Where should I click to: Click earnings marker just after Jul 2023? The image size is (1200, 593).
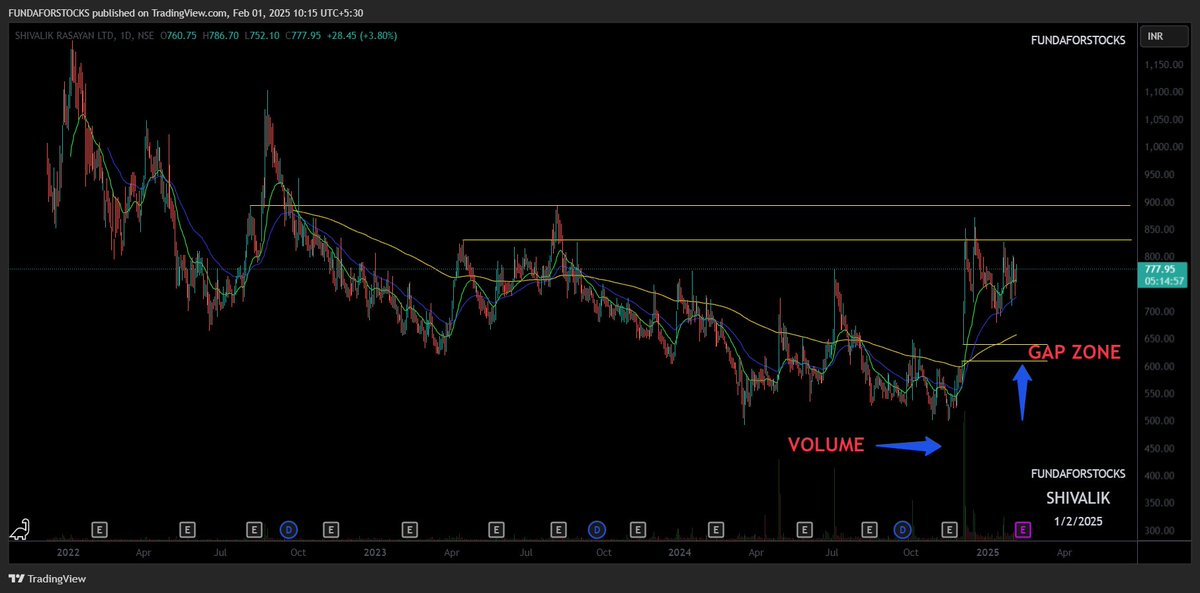click(x=559, y=528)
